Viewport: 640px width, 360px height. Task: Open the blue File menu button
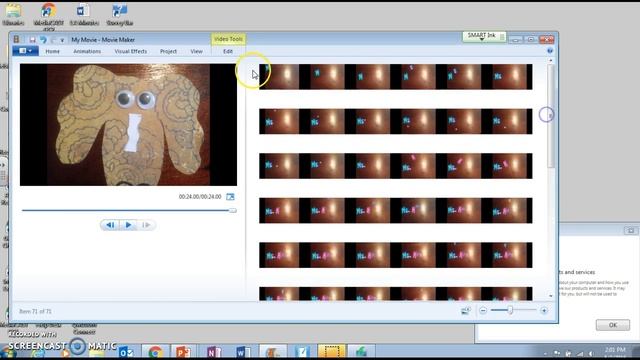tap(25, 51)
